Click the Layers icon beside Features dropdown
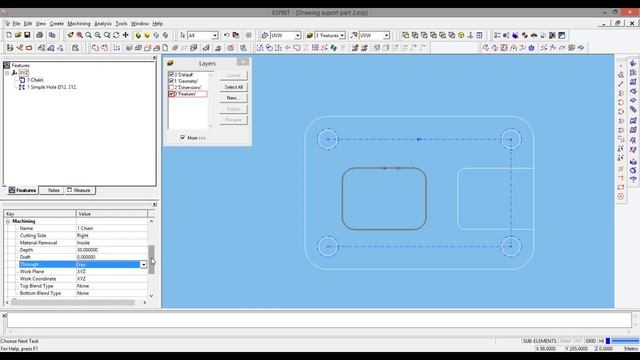Image resolution: width=640 pixels, height=360 pixels. point(310,36)
